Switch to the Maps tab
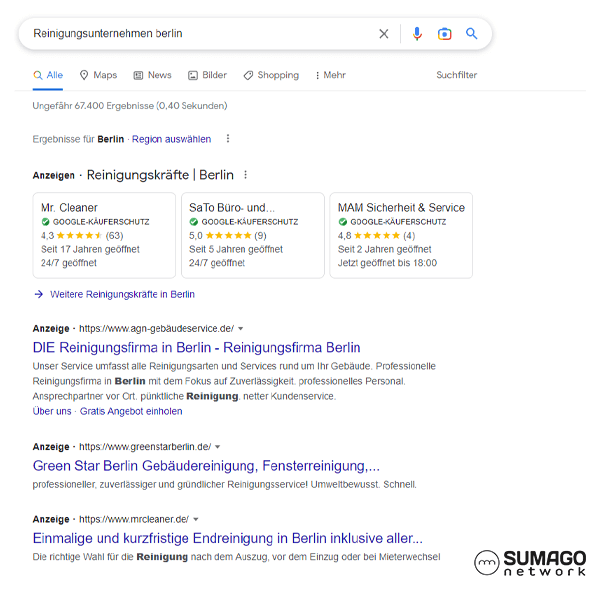This screenshot has height=600, width=600. [98, 75]
